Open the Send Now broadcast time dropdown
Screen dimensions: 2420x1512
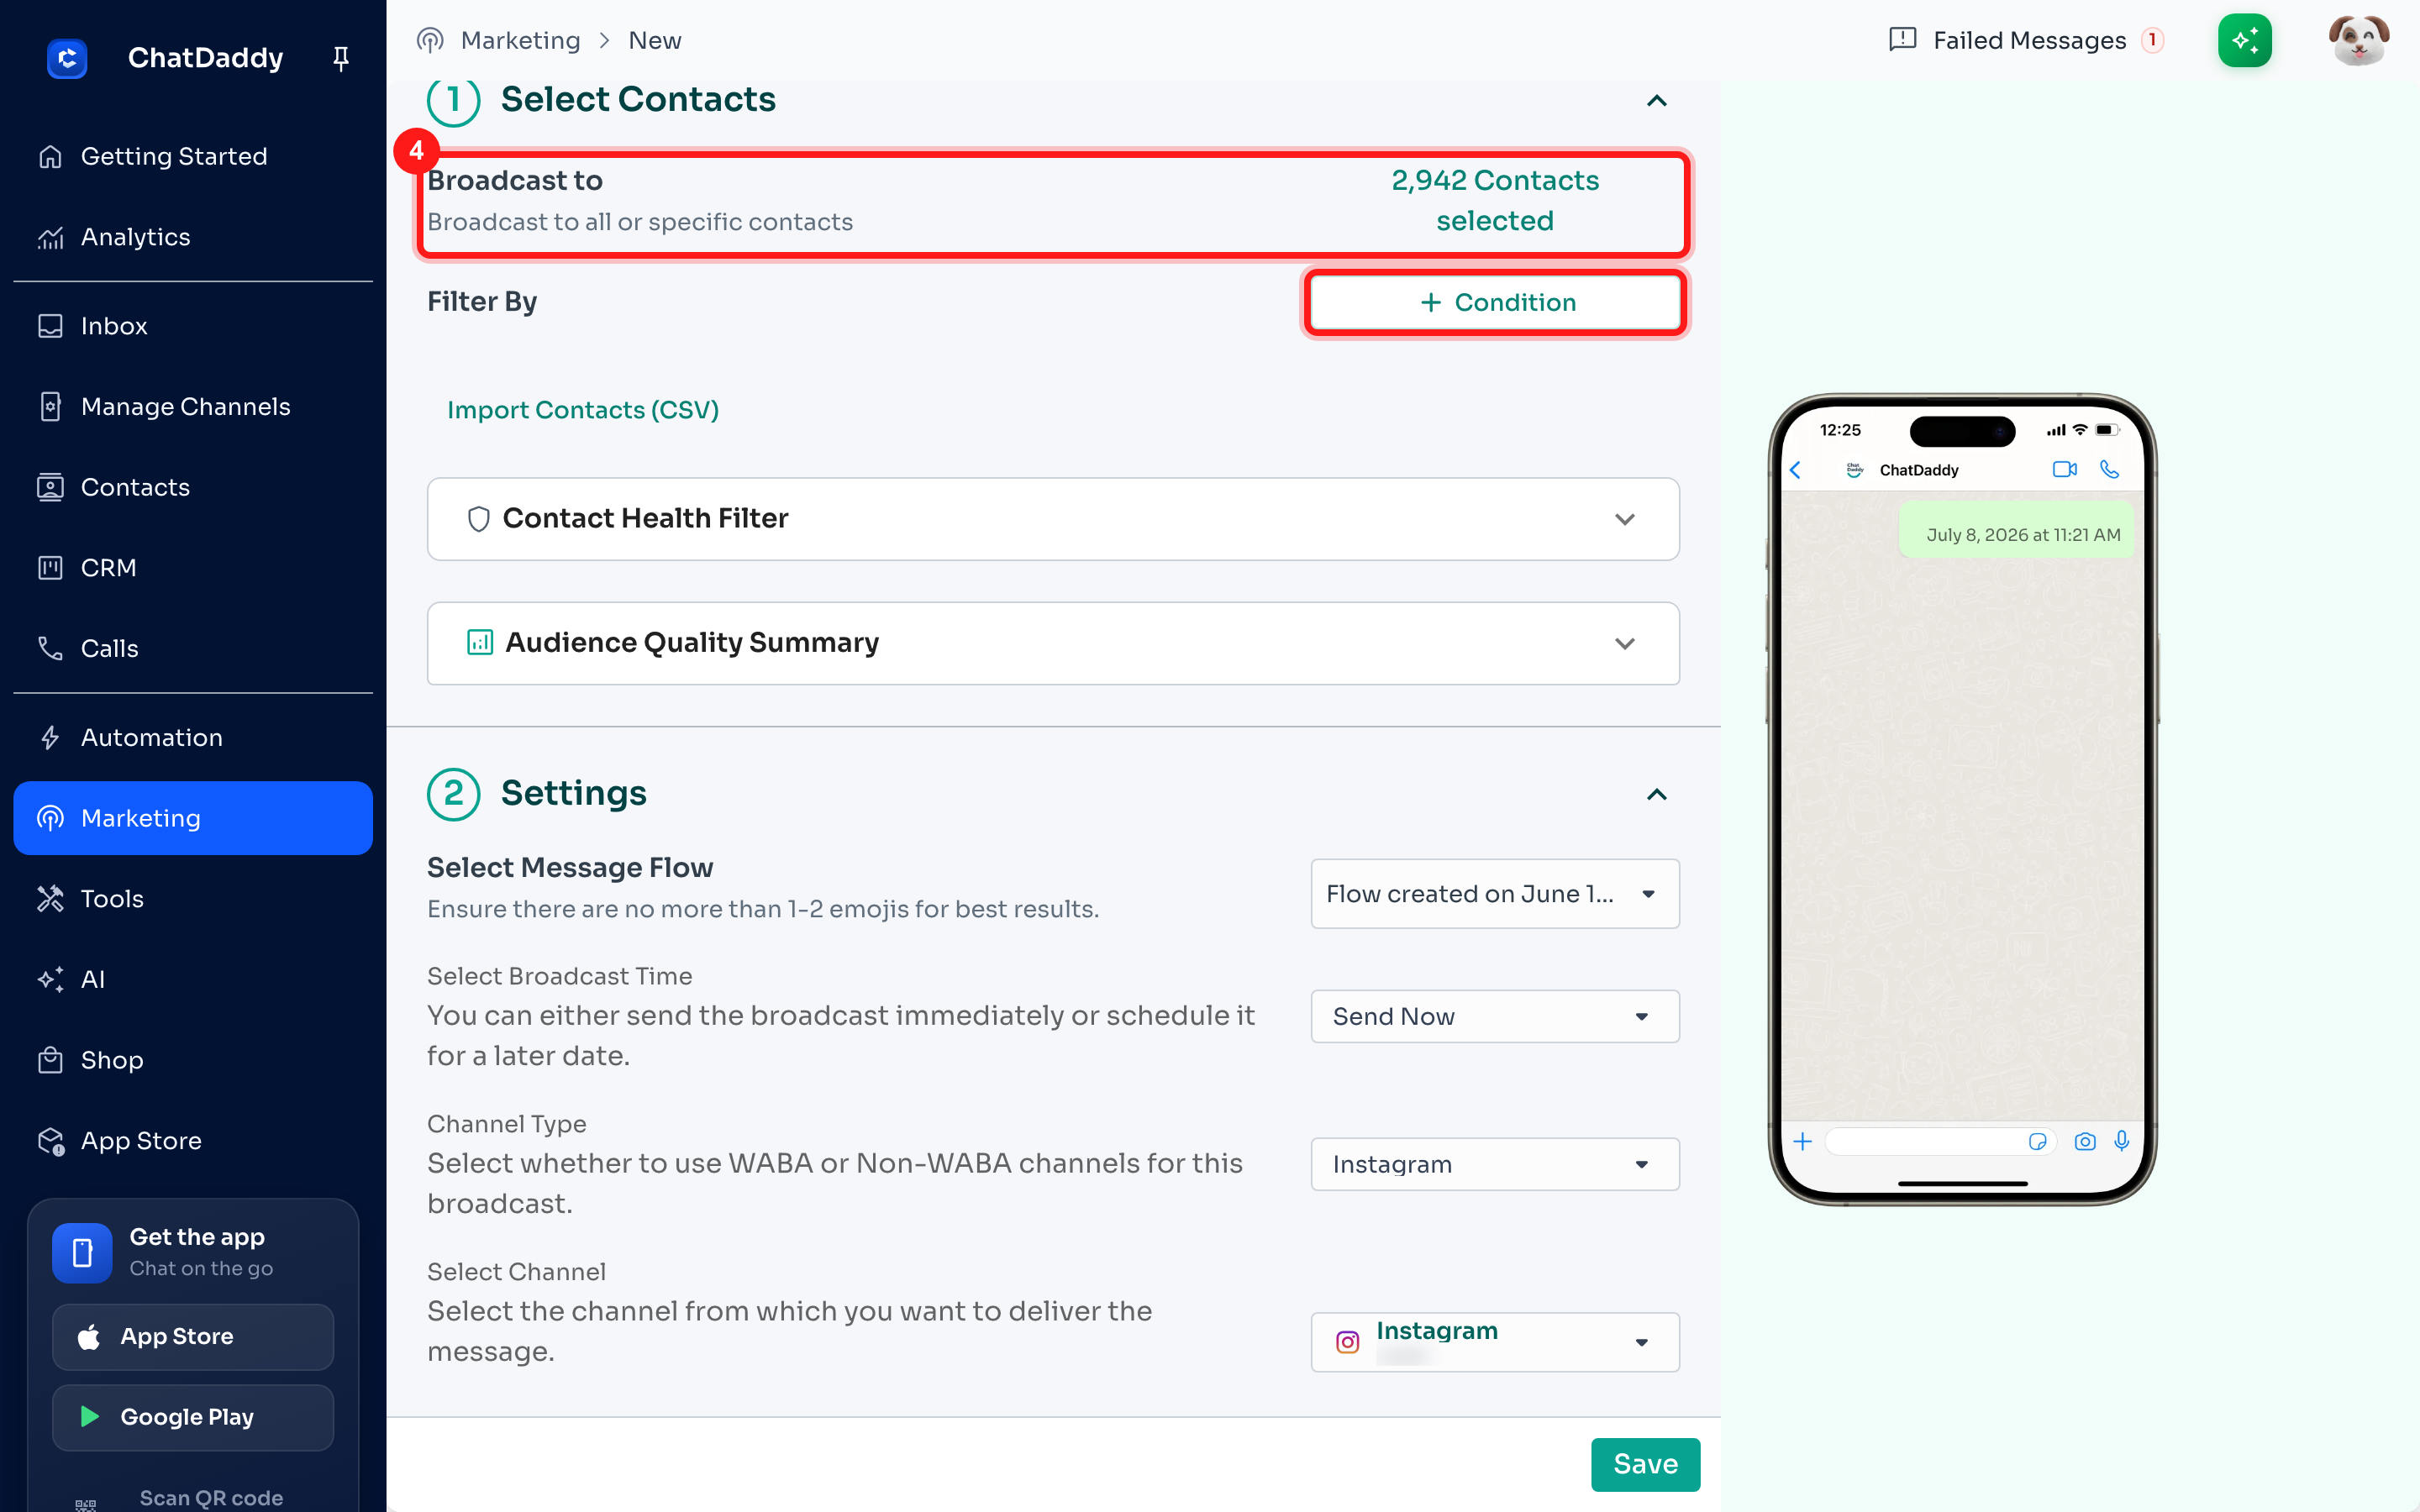tap(1494, 1016)
